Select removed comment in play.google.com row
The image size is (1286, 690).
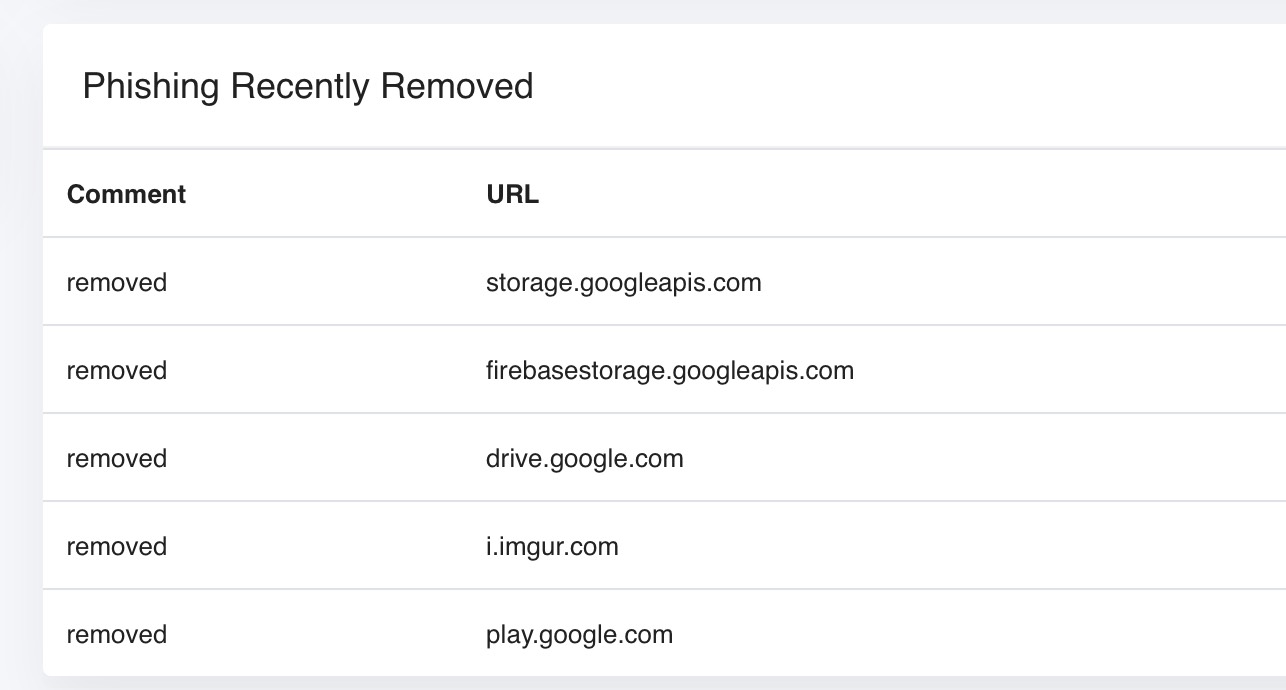coord(117,635)
